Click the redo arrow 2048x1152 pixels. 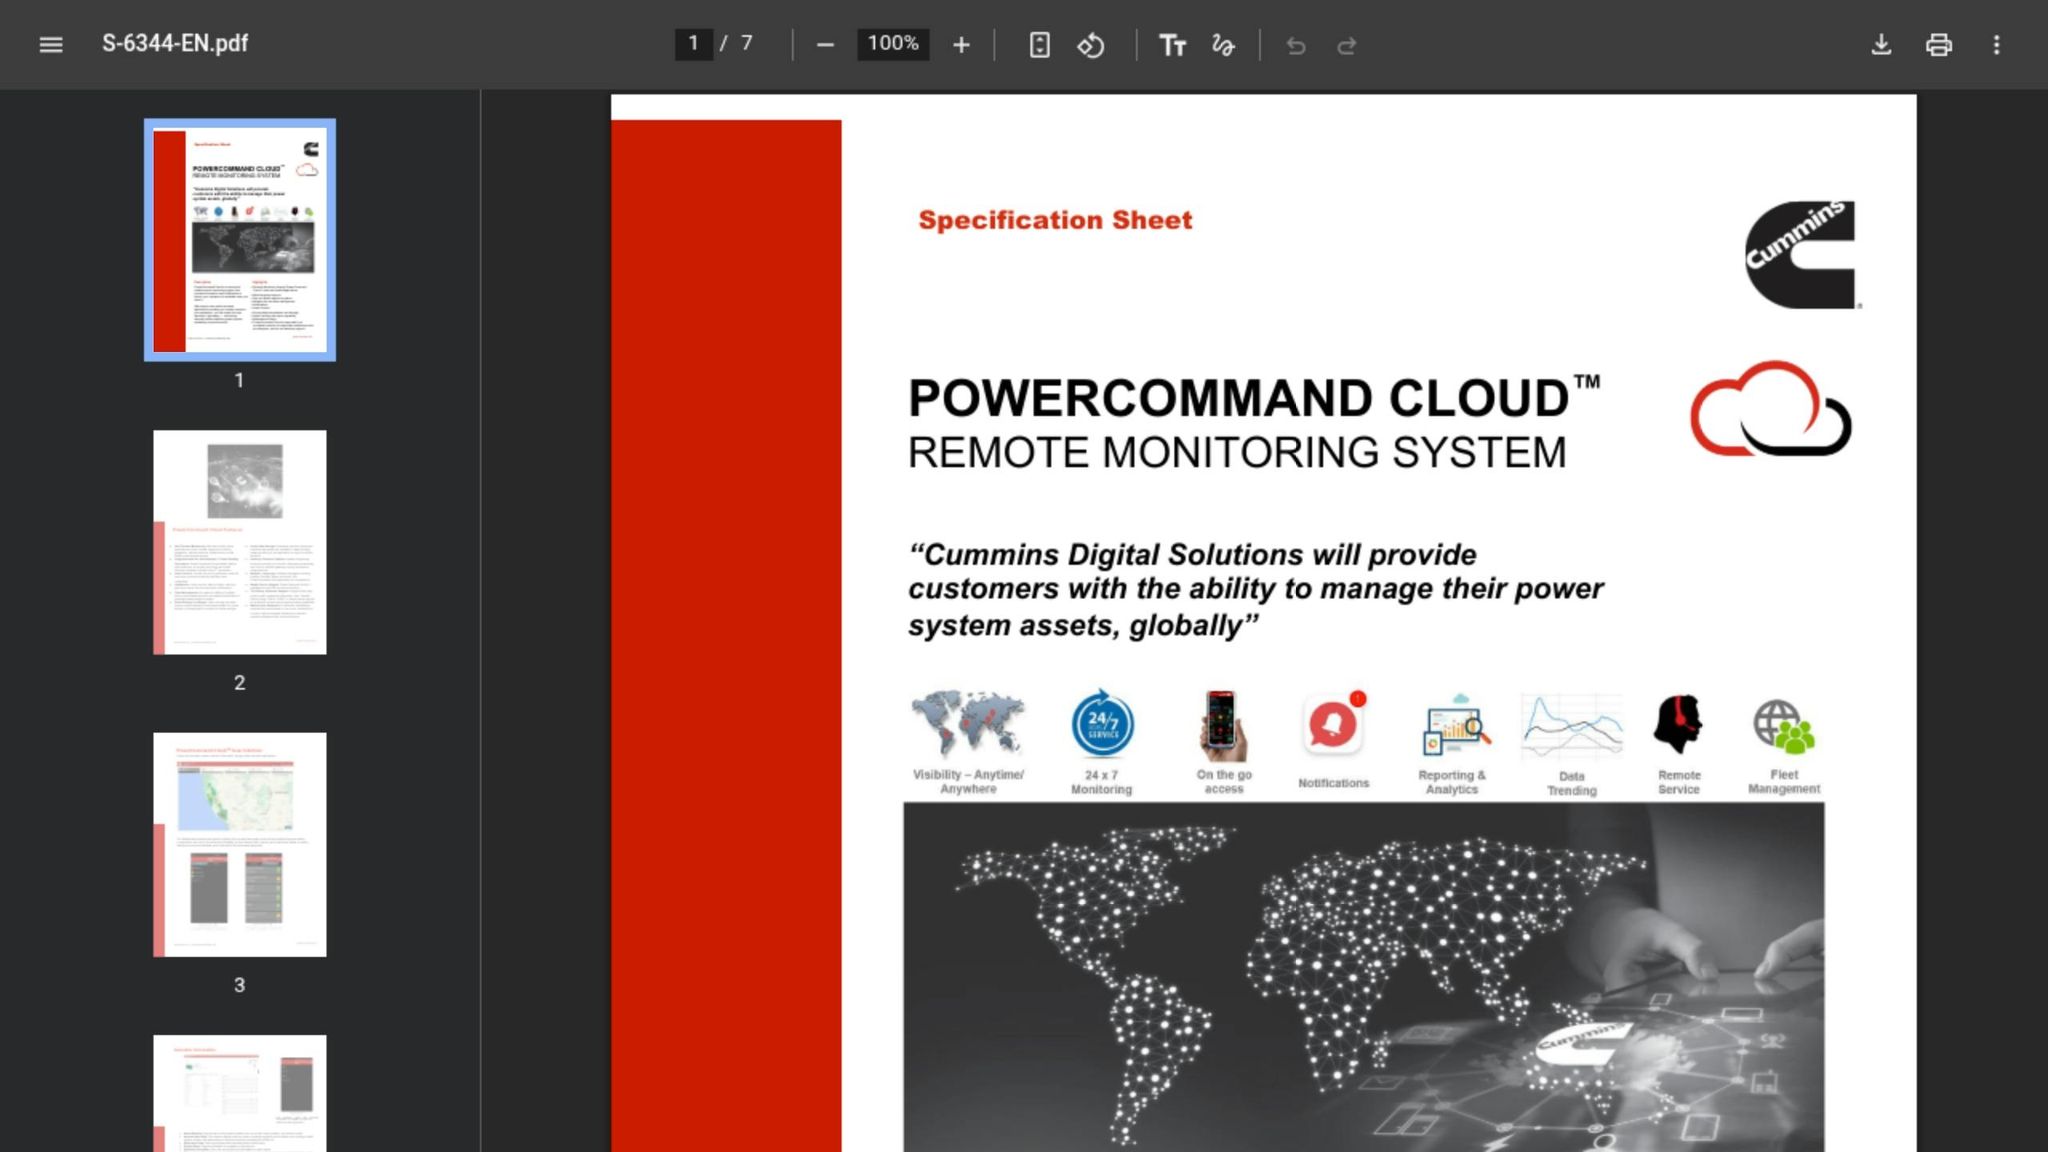1347,45
